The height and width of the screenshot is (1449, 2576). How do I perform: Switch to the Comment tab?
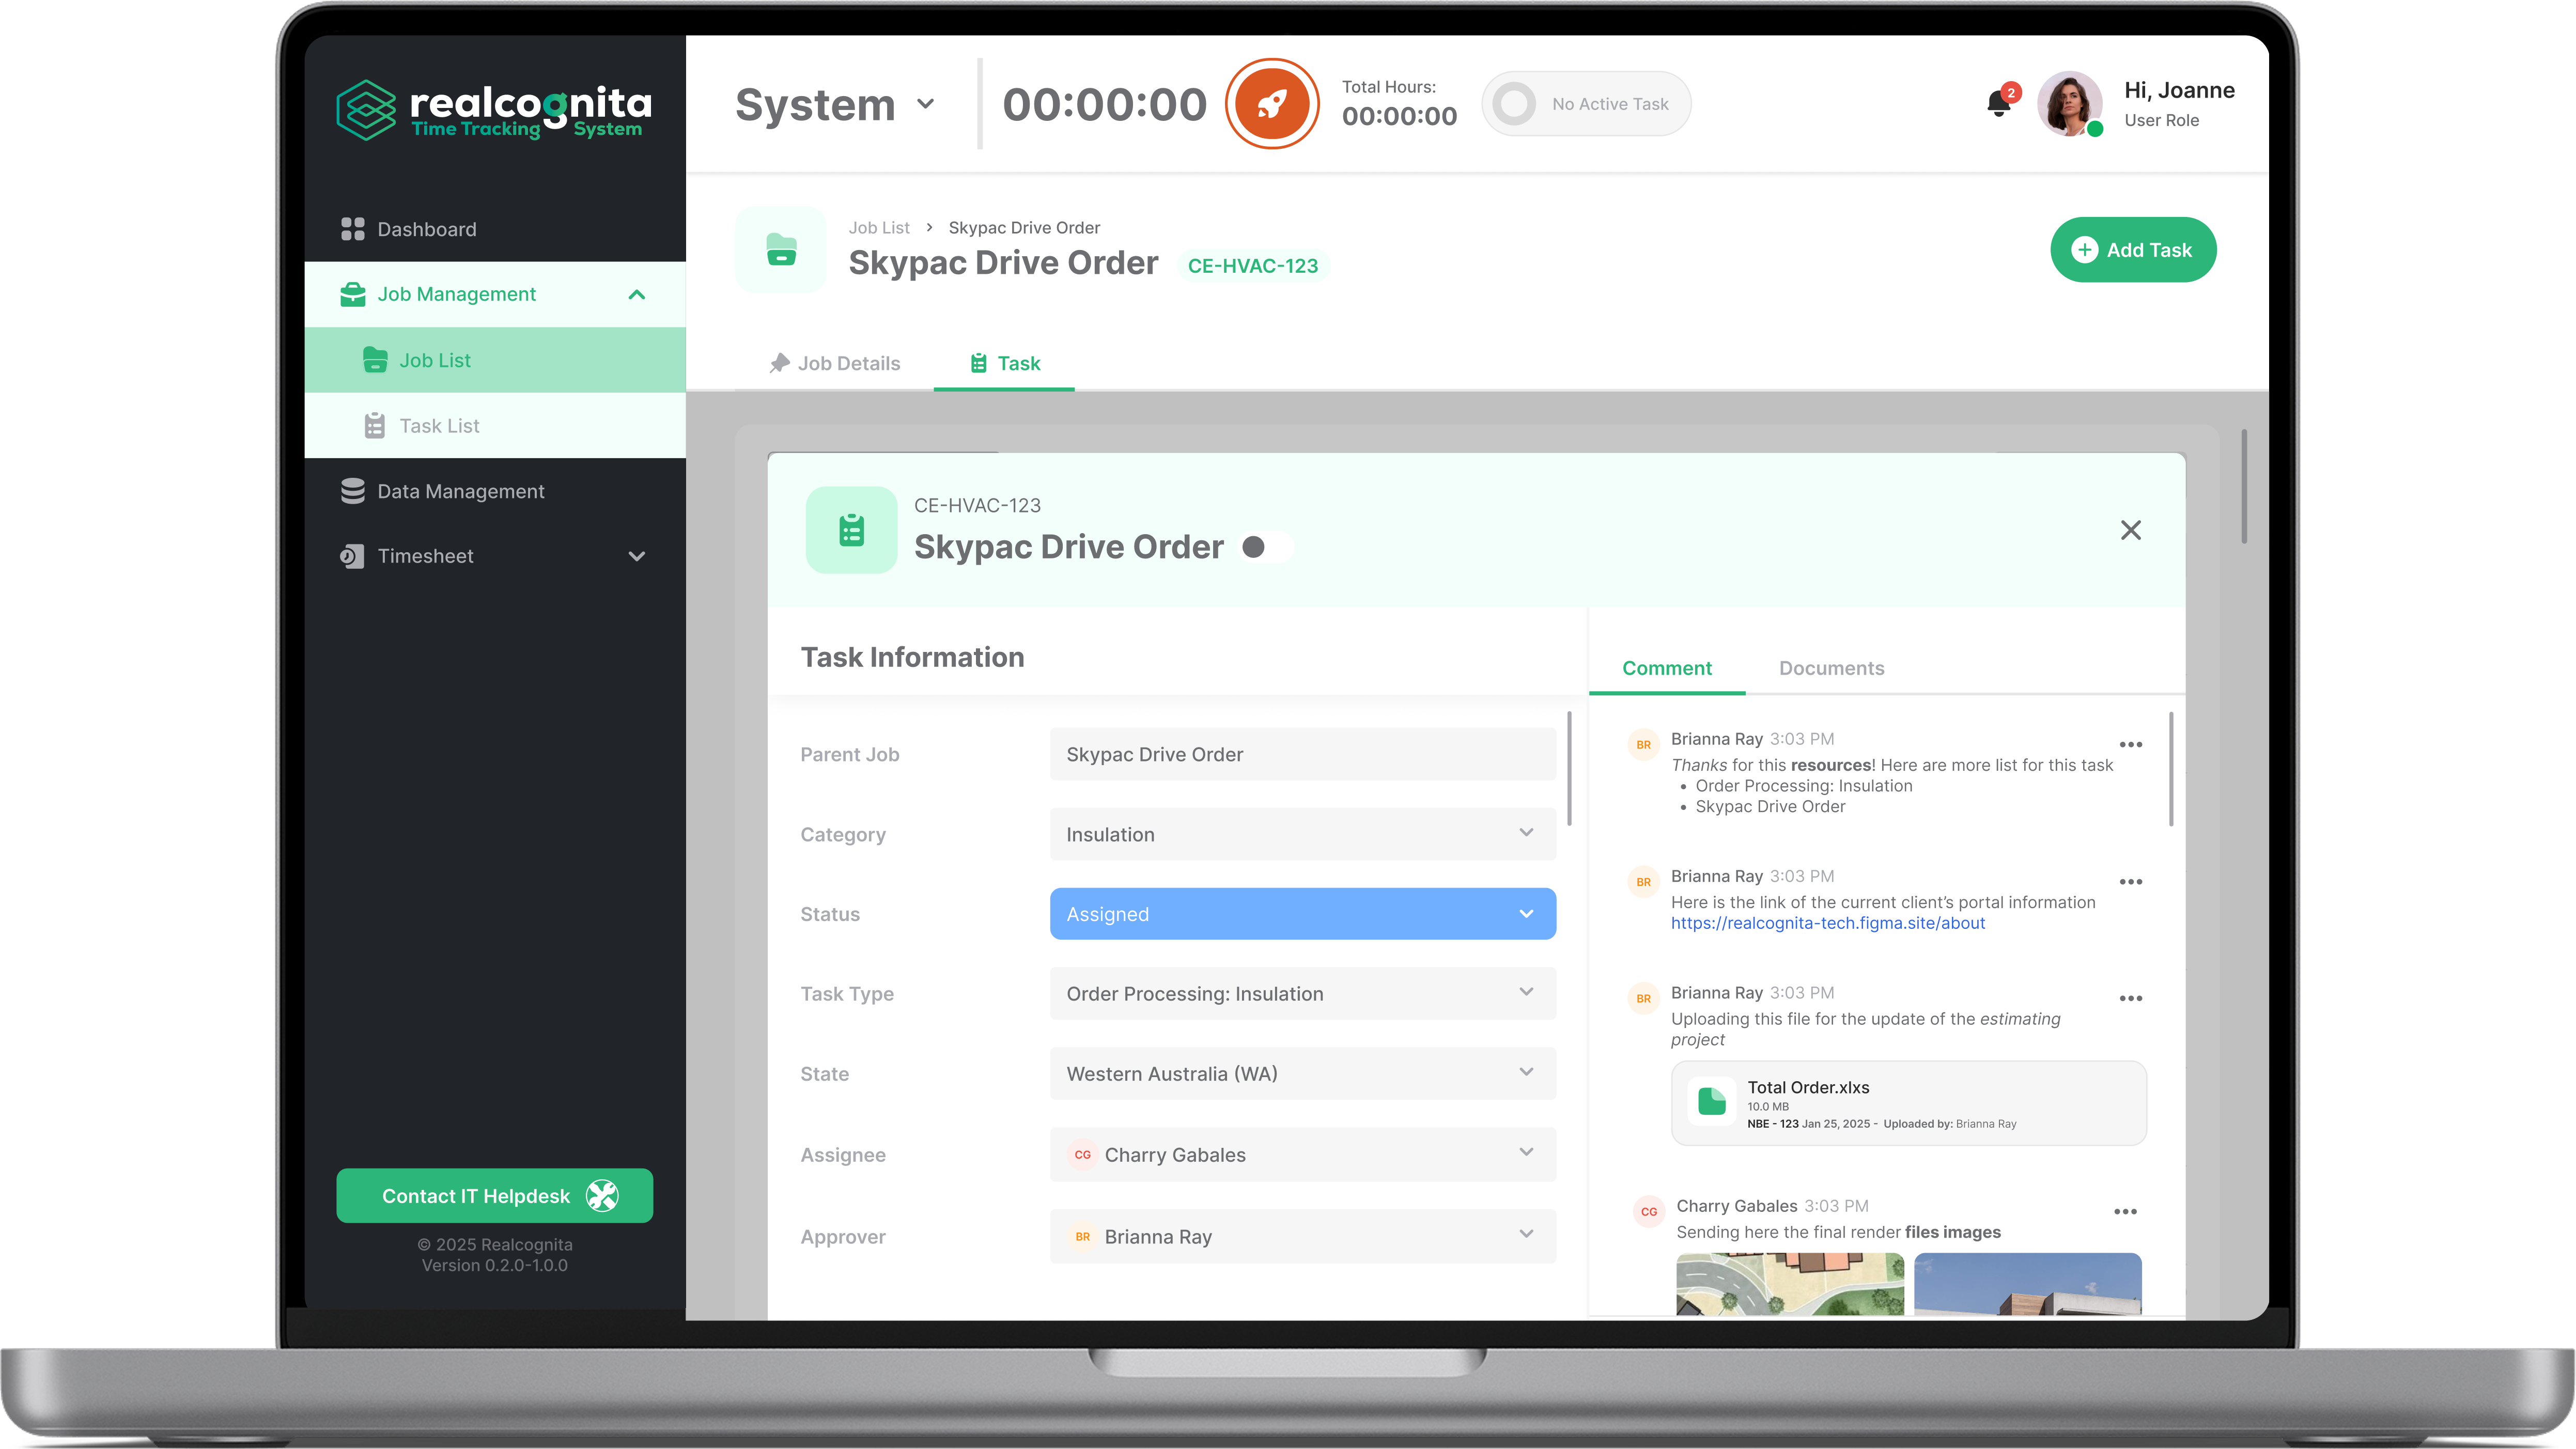(x=1667, y=668)
